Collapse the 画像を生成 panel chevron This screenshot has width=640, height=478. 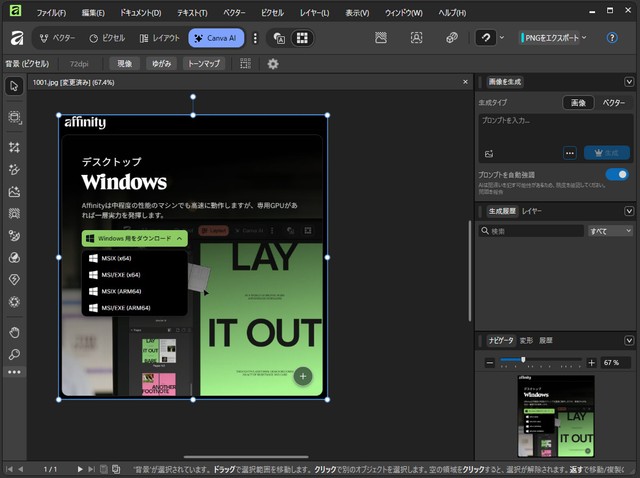(628, 82)
